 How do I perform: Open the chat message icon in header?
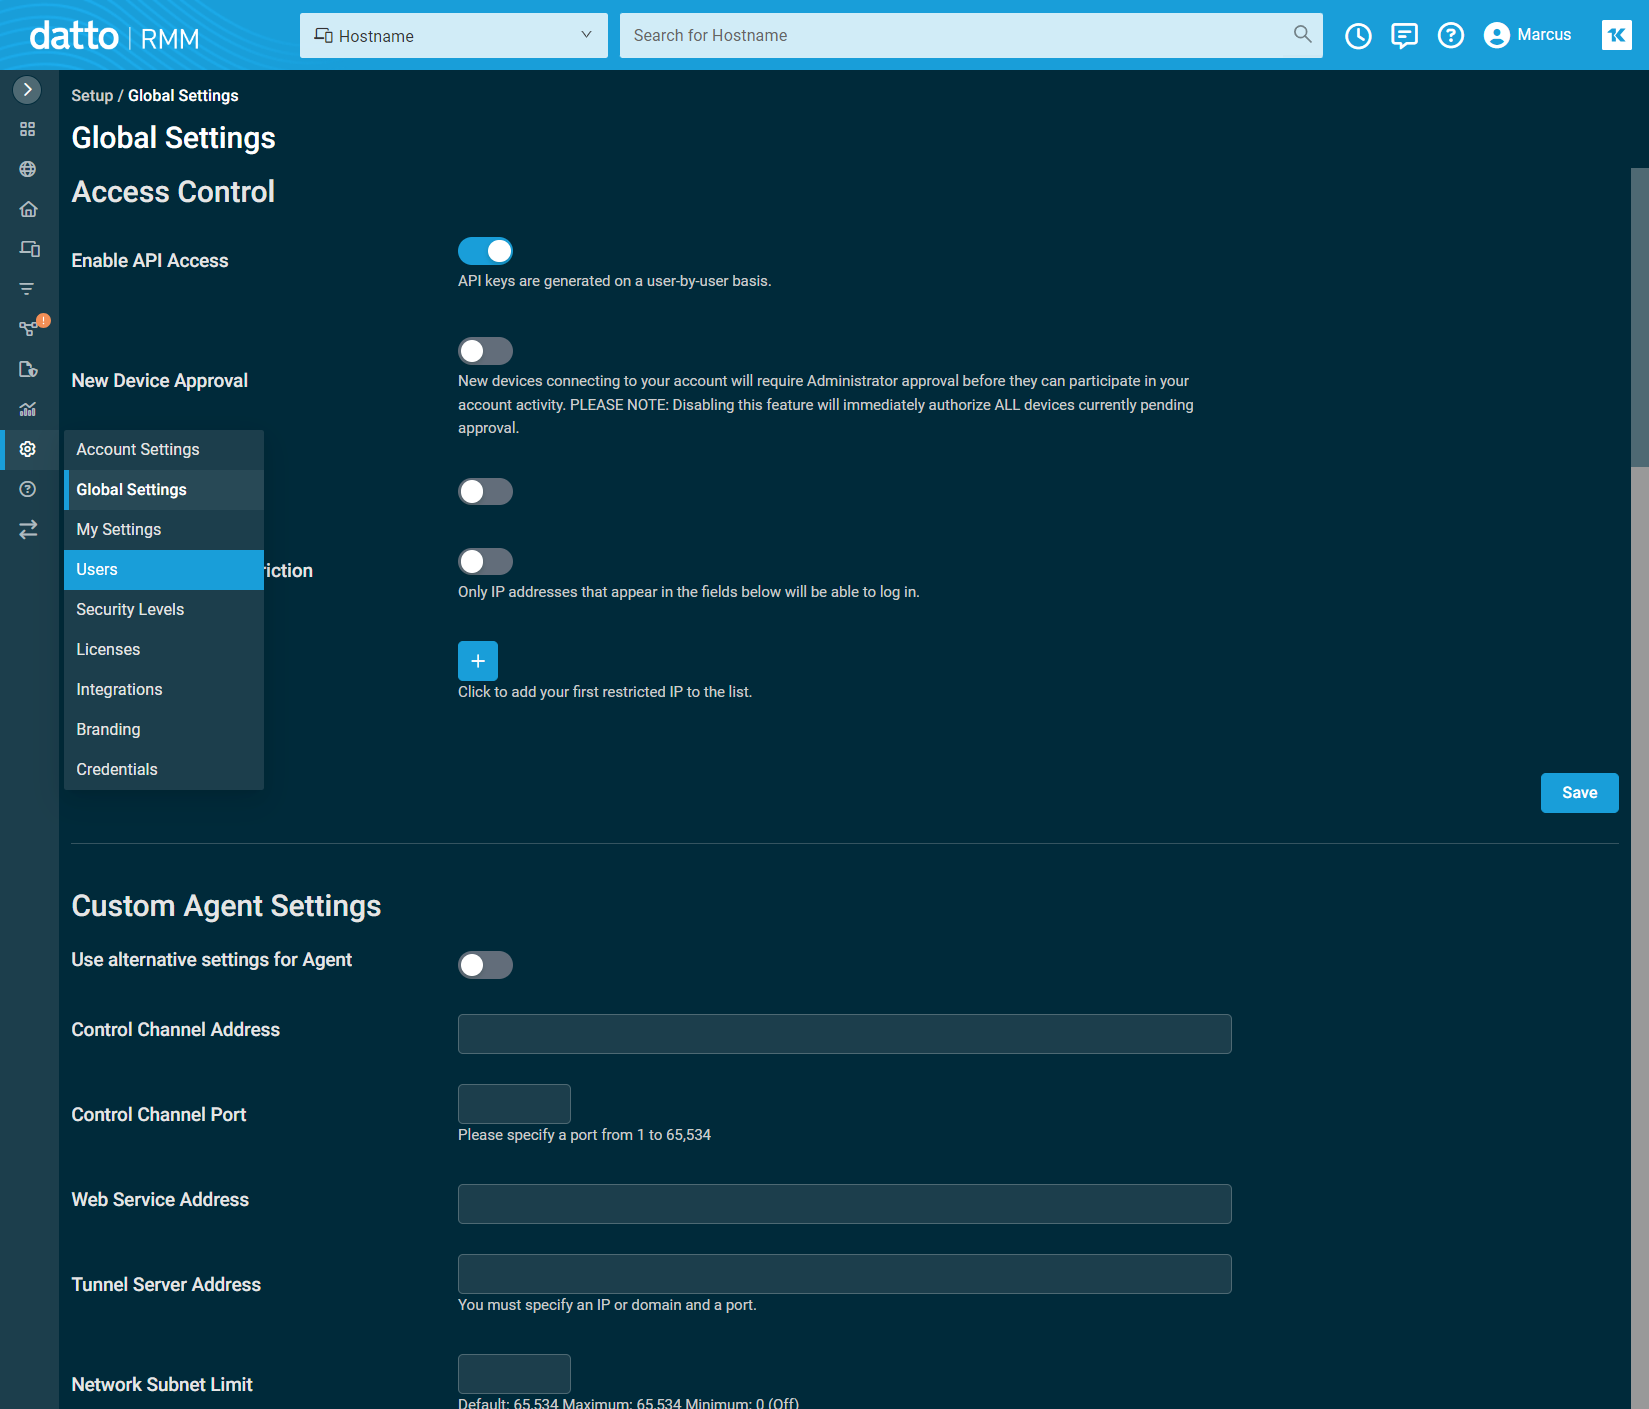[1404, 36]
